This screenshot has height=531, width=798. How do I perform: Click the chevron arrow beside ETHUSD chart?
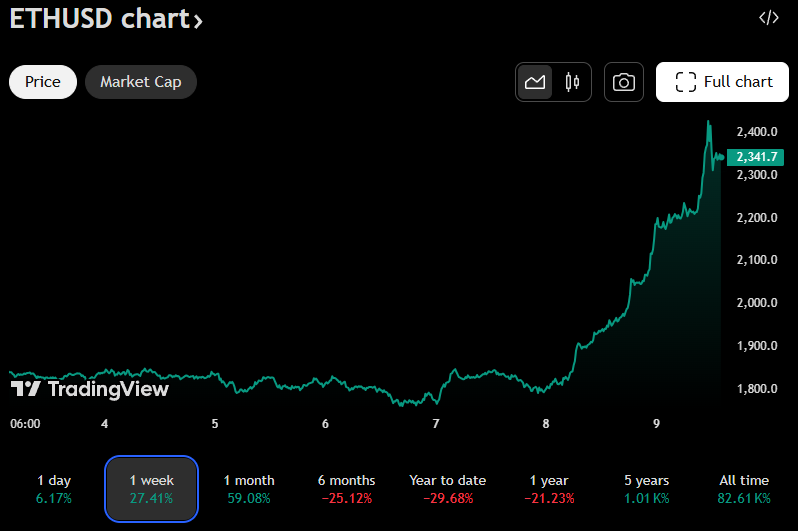point(197,20)
